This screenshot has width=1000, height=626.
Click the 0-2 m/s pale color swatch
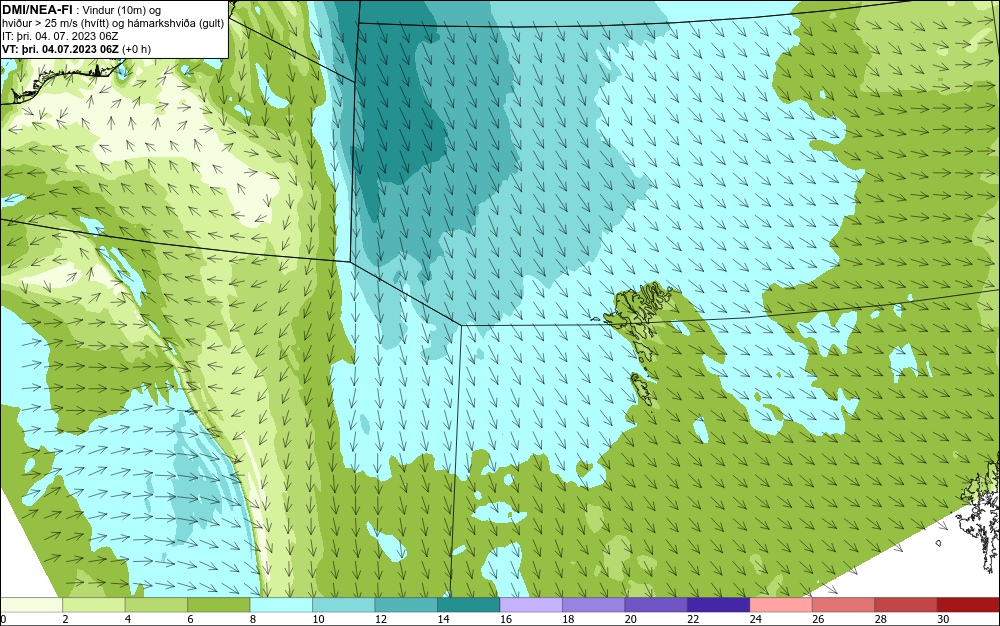coord(31,605)
